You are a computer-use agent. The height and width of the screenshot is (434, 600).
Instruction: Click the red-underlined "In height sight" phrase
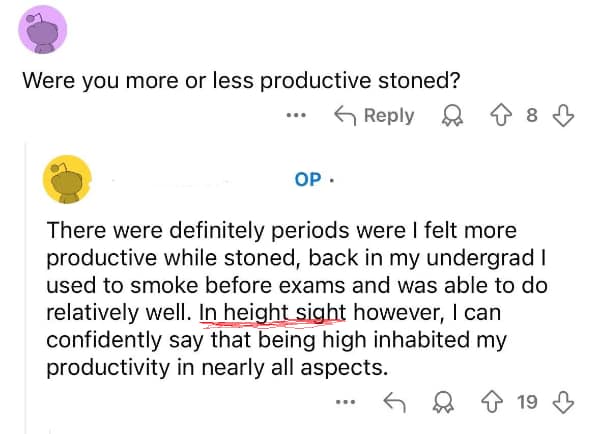pyautogui.click(x=271, y=312)
